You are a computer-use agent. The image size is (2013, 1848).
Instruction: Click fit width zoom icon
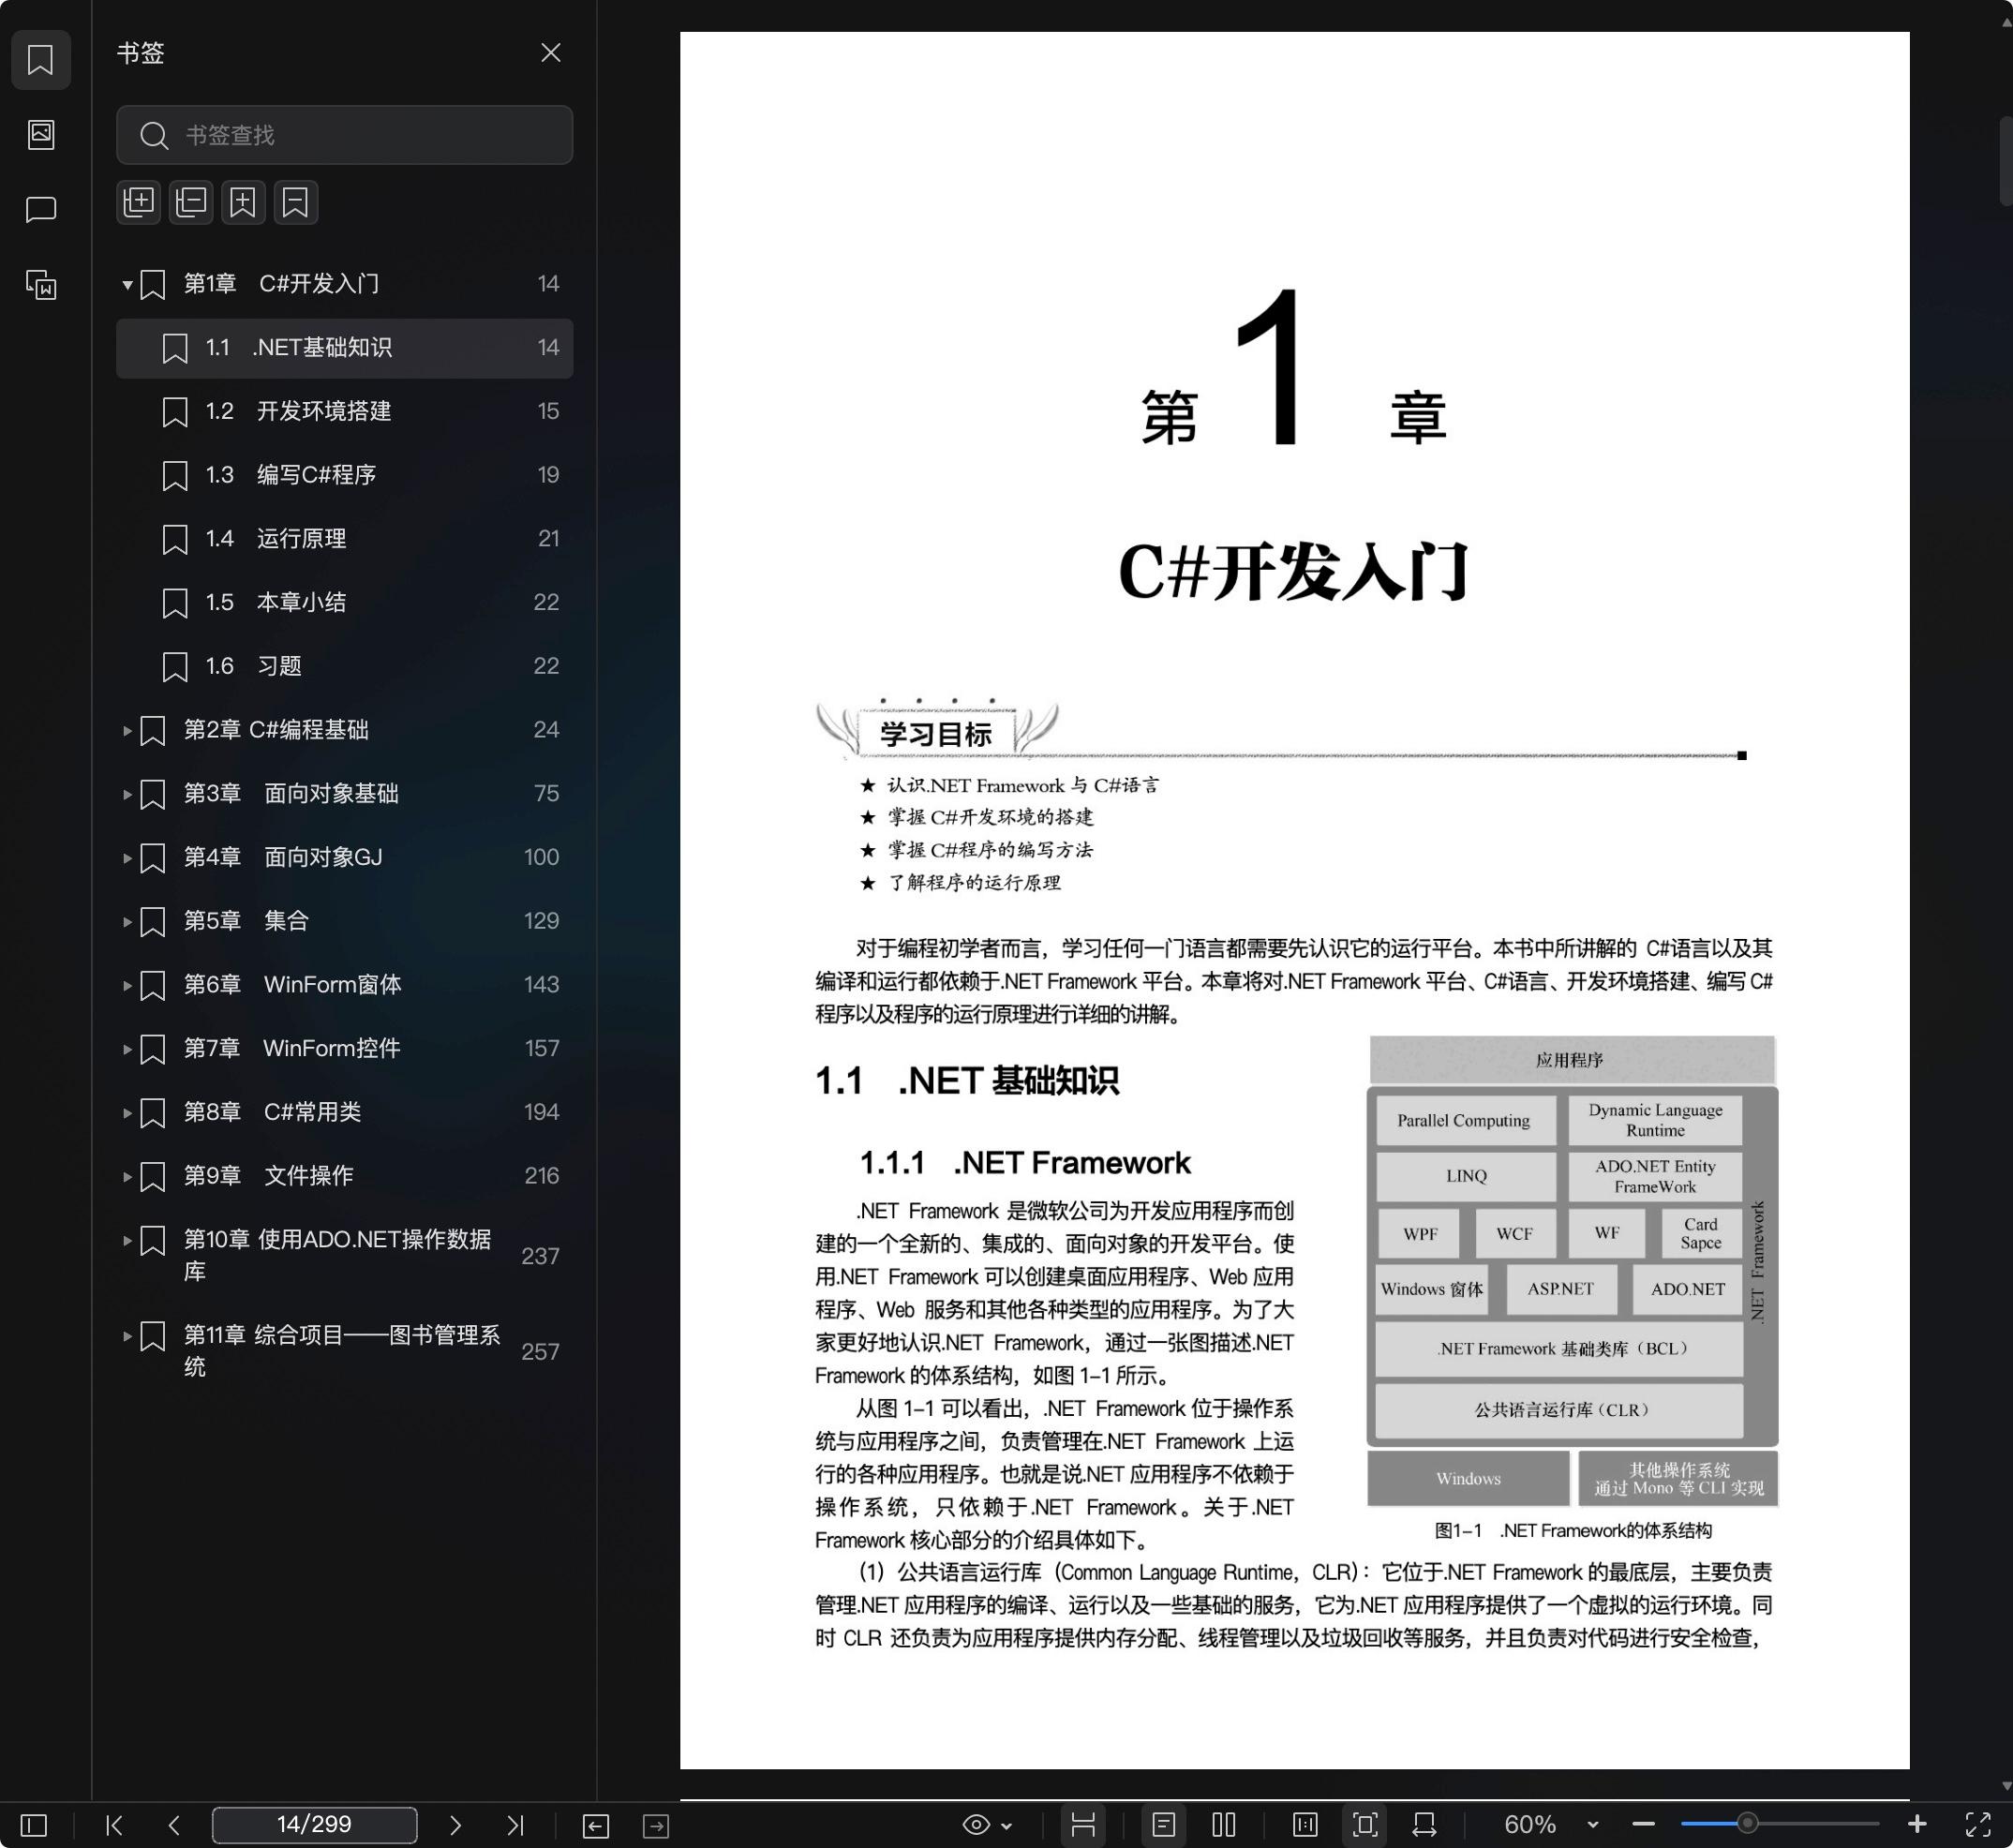point(1425,1826)
